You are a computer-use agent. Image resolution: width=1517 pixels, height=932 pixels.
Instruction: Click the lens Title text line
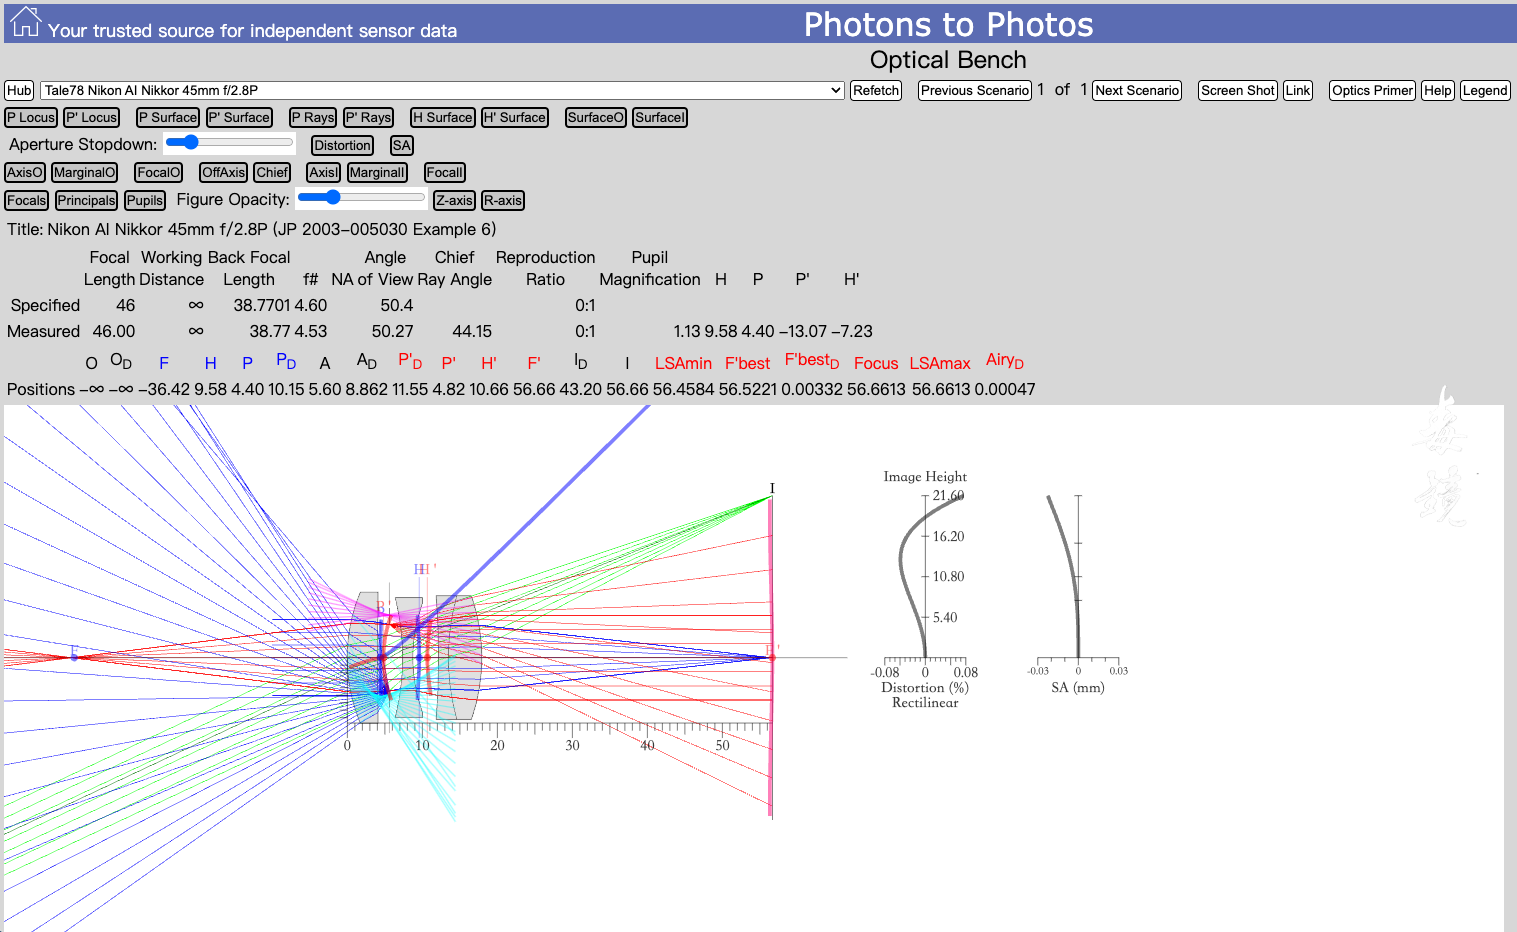[x=252, y=229]
